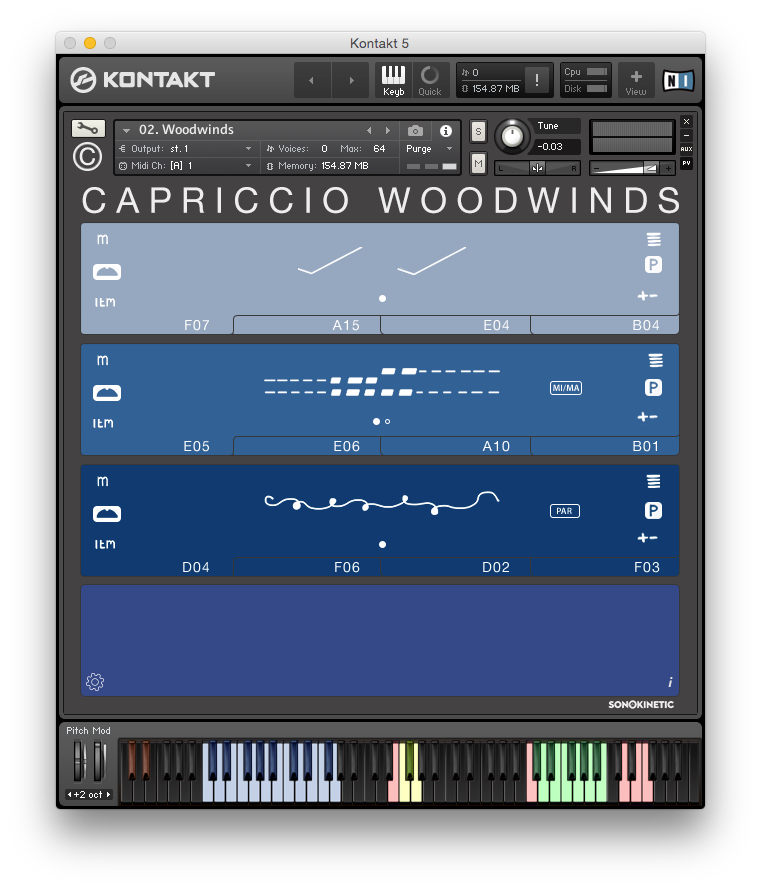
Task: Open the info i icon at bottom right
Action: point(670,682)
